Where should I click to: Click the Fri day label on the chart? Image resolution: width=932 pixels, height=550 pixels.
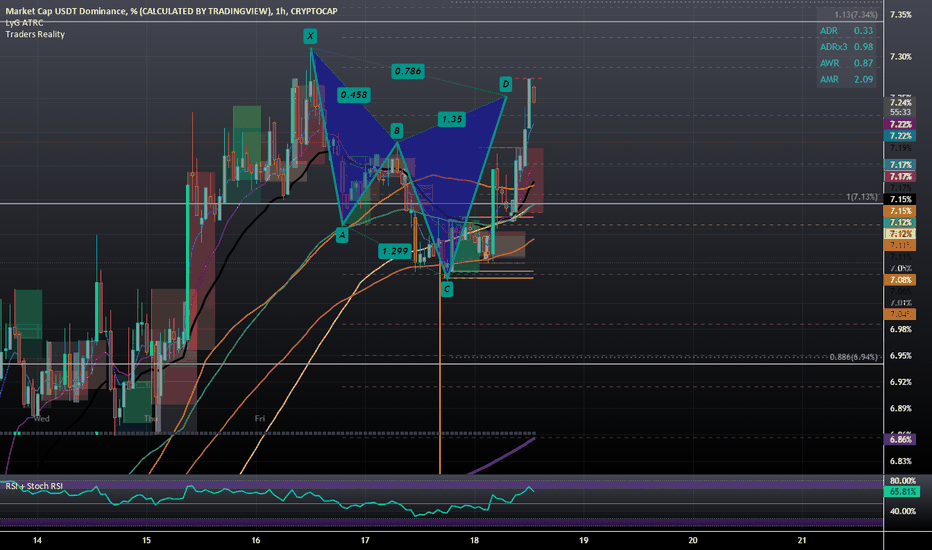tap(260, 419)
